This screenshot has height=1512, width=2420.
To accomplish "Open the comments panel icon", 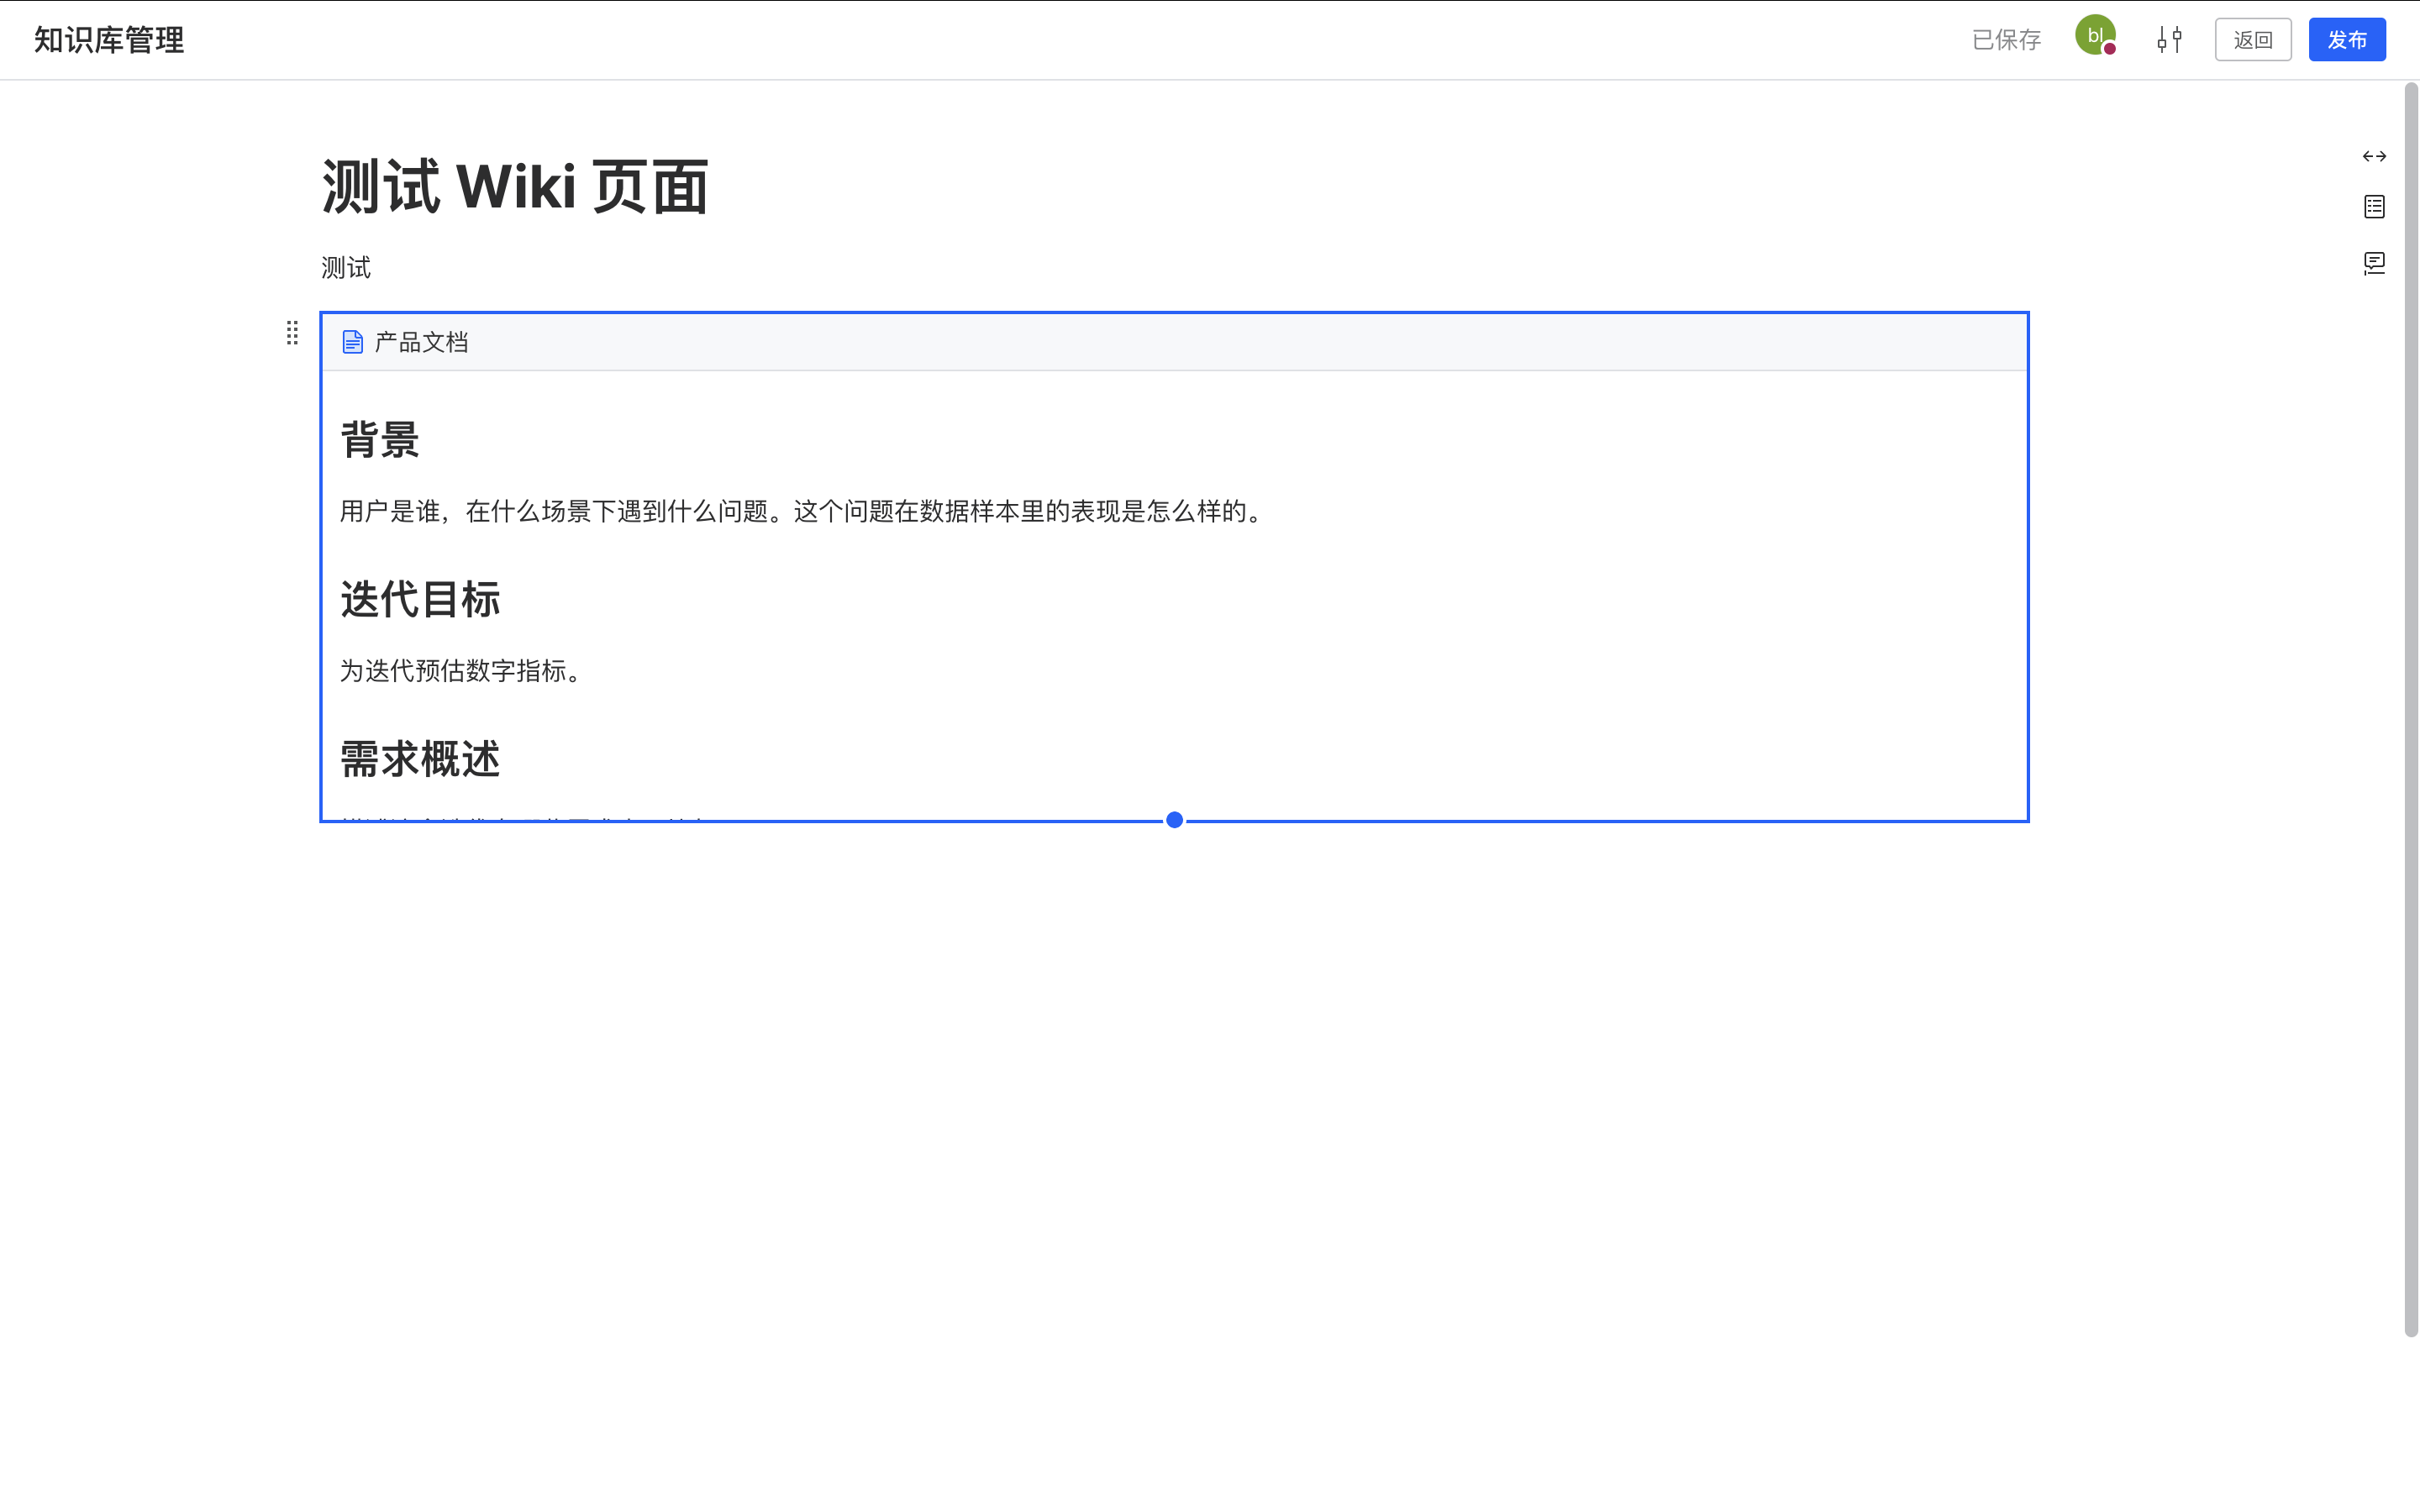I will [x=2374, y=263].
